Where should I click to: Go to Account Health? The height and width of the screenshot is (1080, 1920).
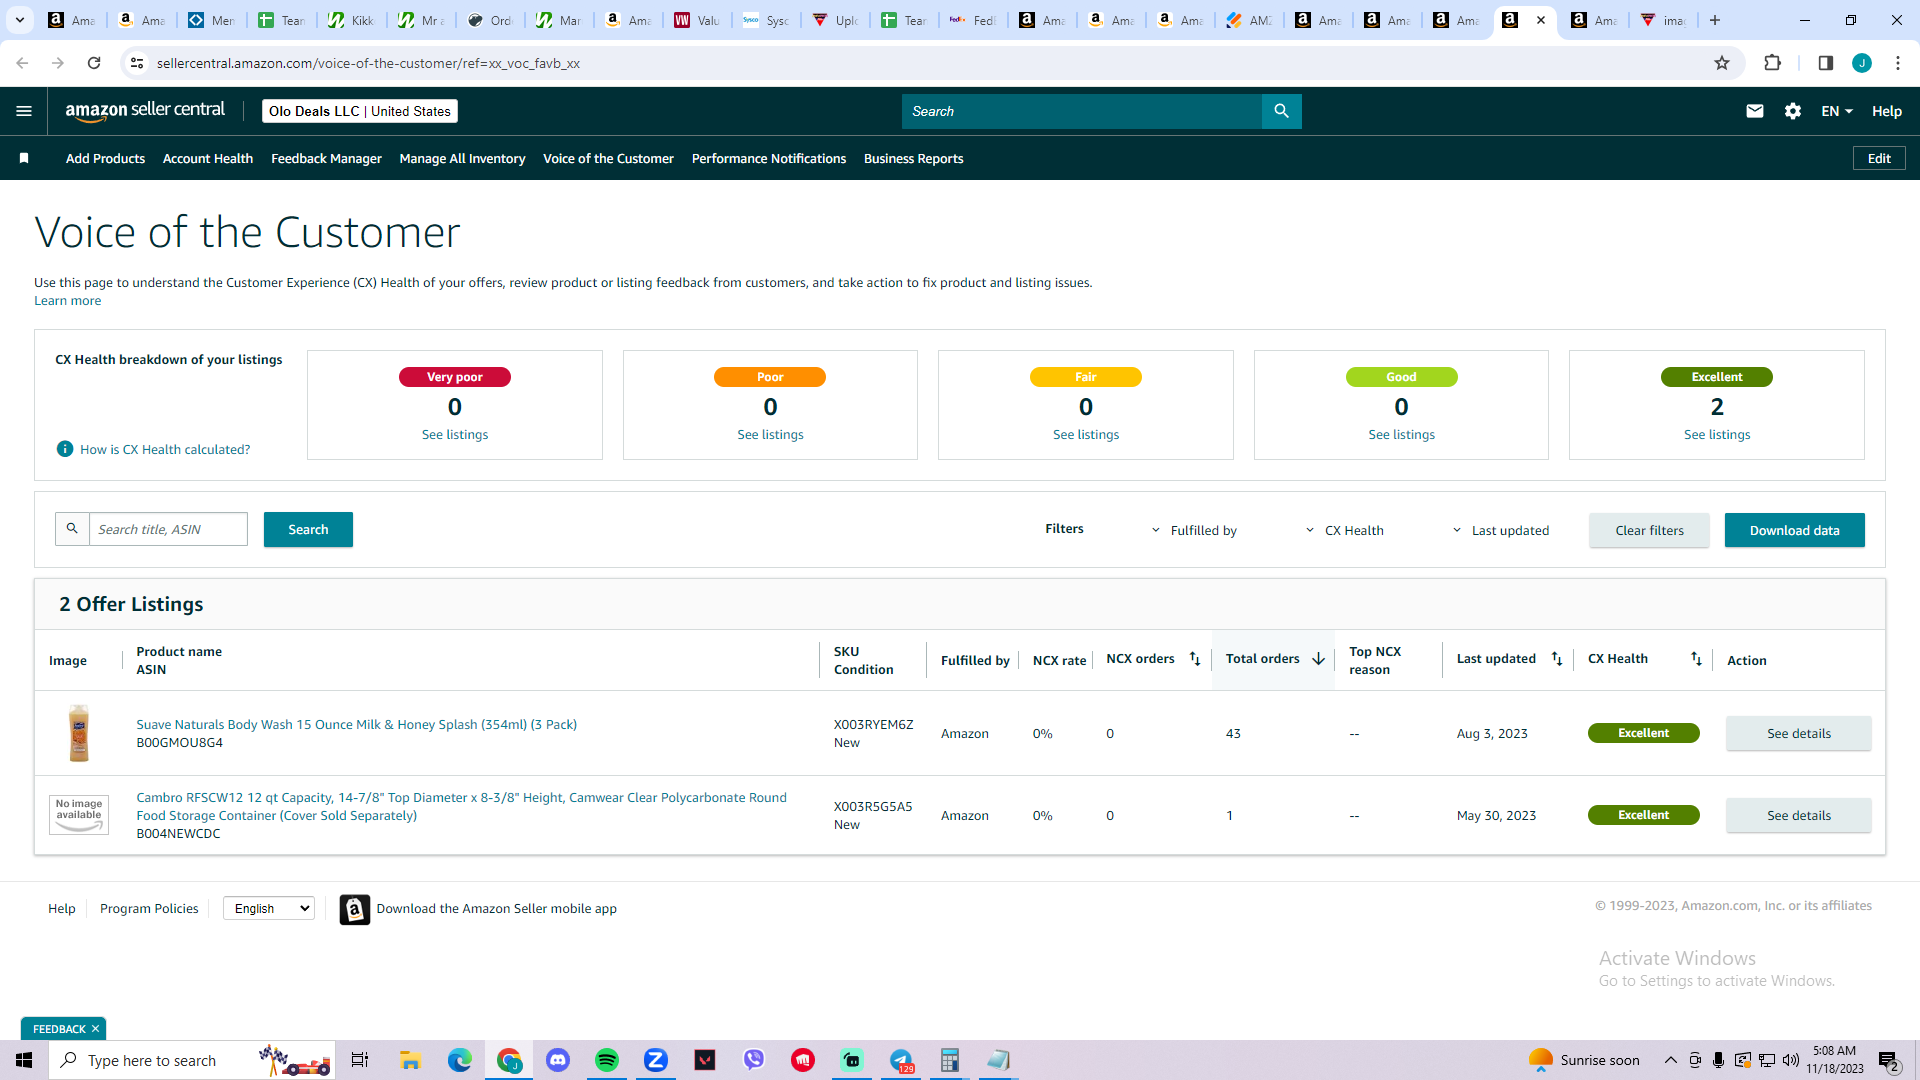click(x=208, y=158)
